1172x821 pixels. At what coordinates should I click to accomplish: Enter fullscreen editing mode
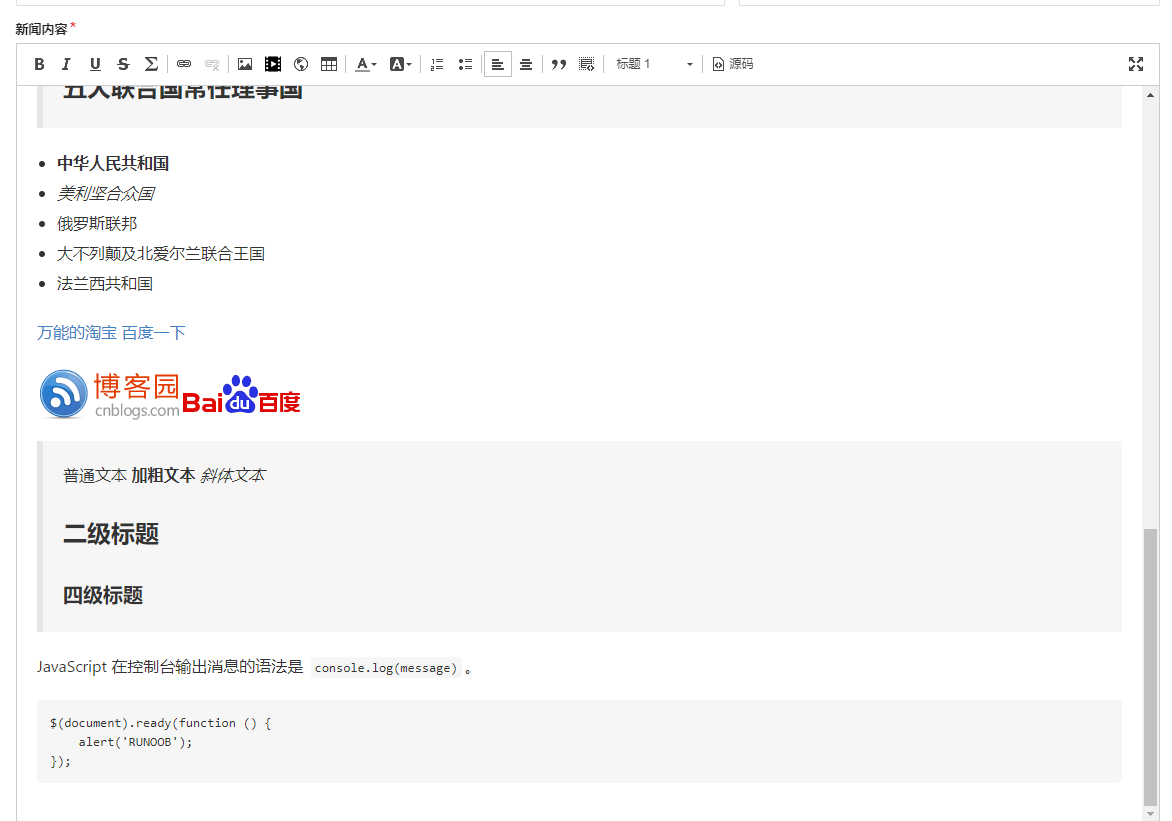(x=1136, y=63)
